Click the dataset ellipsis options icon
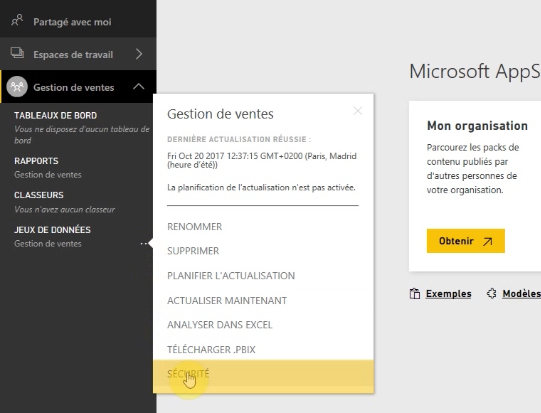The width and height of the screenshot is (541, 413). click(x=144, y=244)
